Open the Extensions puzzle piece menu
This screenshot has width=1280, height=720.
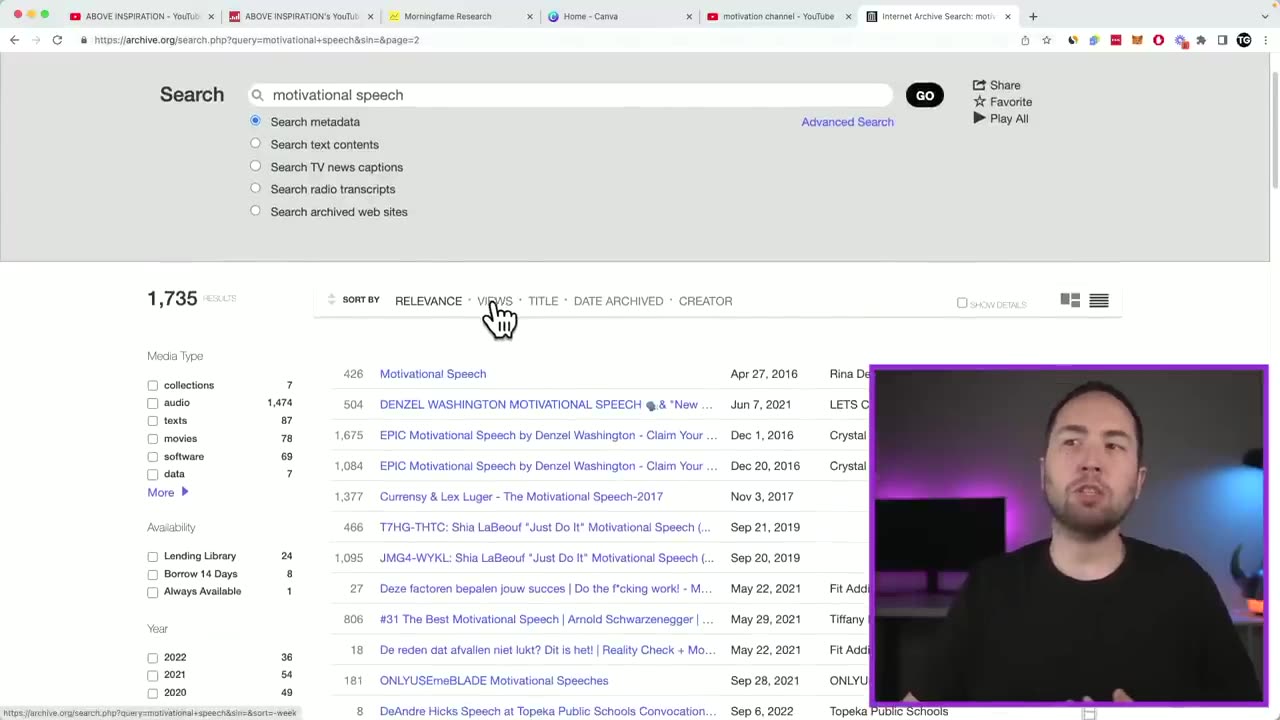point(1201,40)
